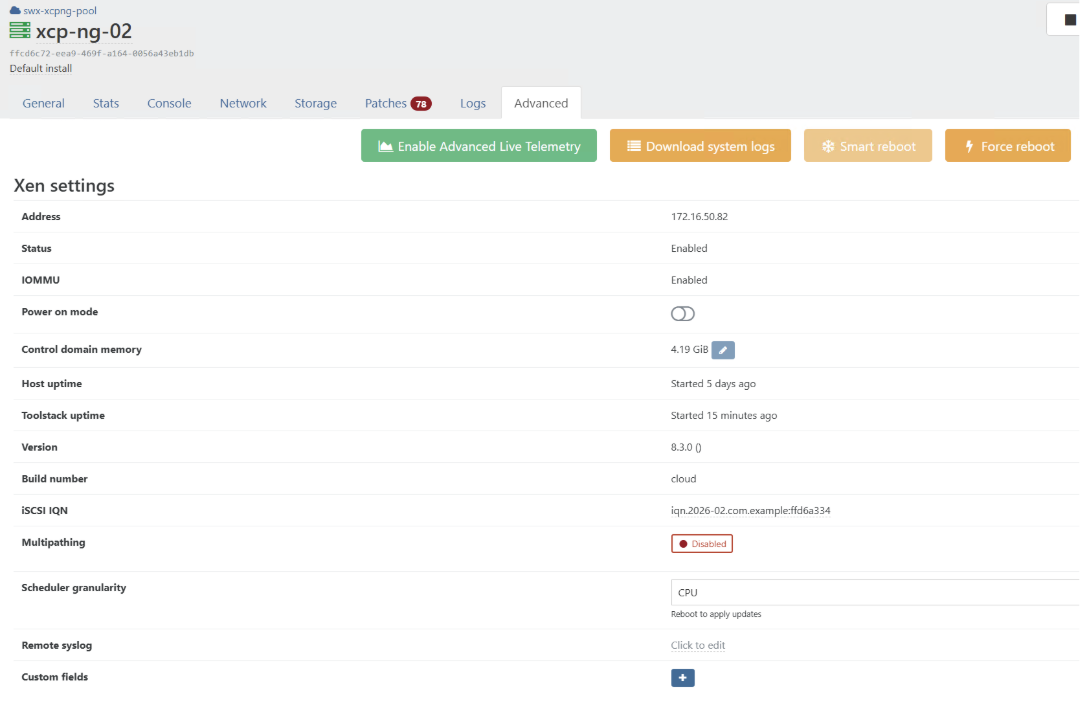This screenshot has width=1080, height=712.
Task: Add a custom field with plus button
Action: pos(683,678)
